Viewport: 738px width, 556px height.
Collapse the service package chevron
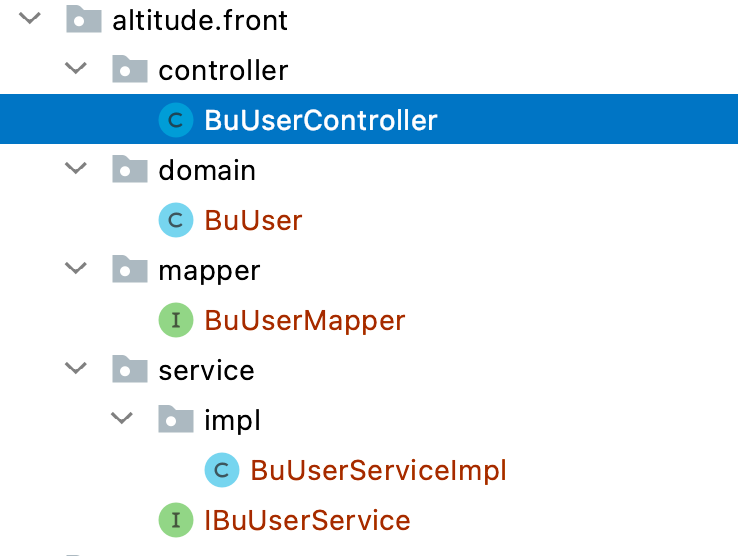tap(76, 370)
